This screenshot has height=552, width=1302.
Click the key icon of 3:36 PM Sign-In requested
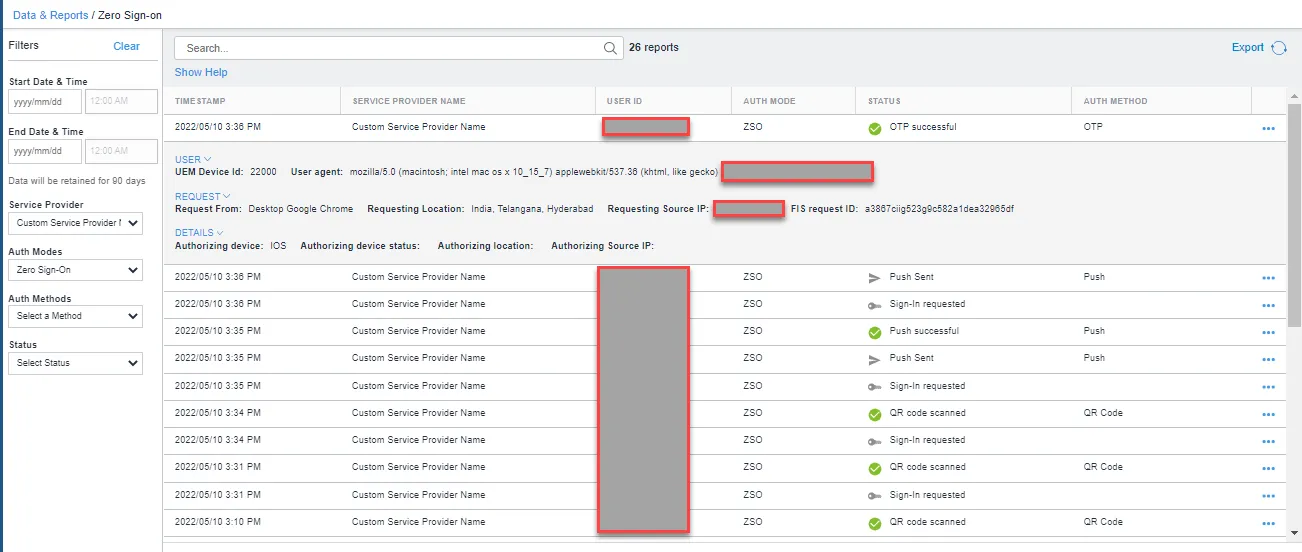875,305
